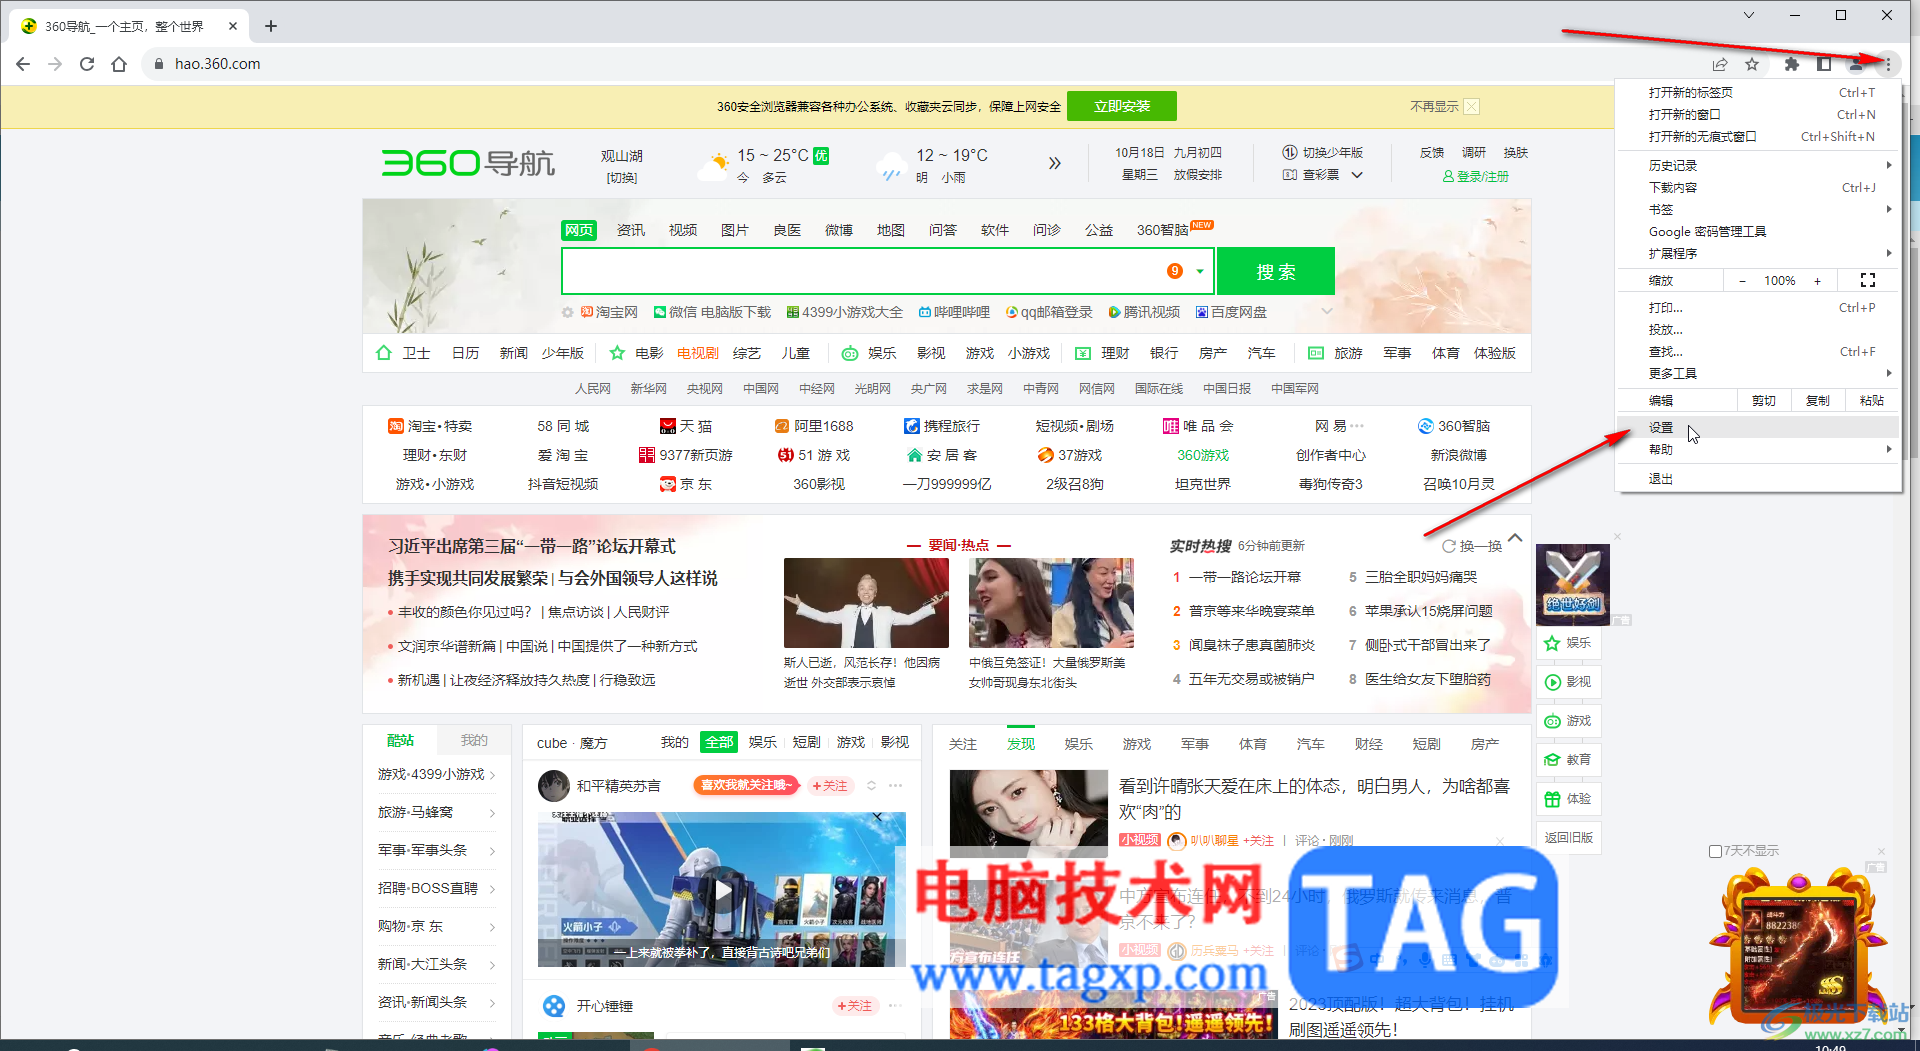
Task: Click the profile avatar icon
Action: pos(1856,64)
